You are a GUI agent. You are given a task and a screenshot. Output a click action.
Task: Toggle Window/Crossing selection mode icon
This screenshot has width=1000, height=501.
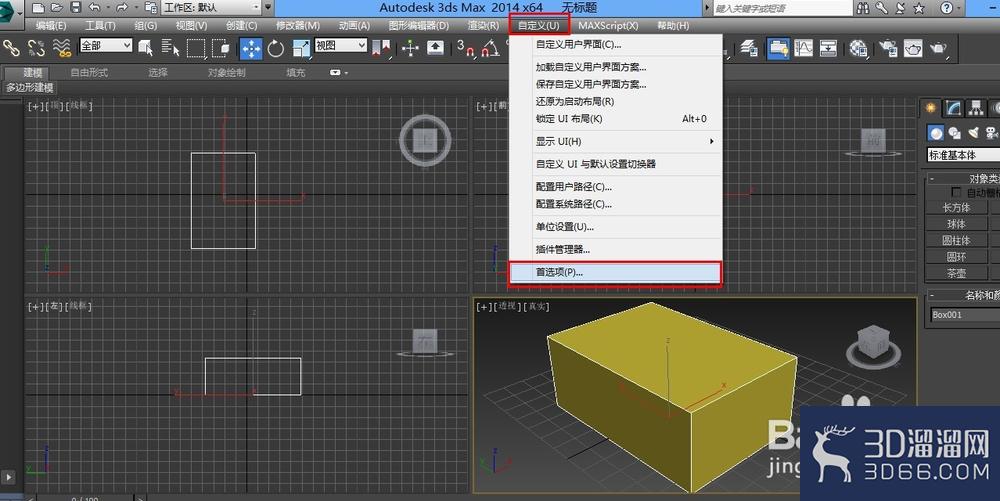221,48
